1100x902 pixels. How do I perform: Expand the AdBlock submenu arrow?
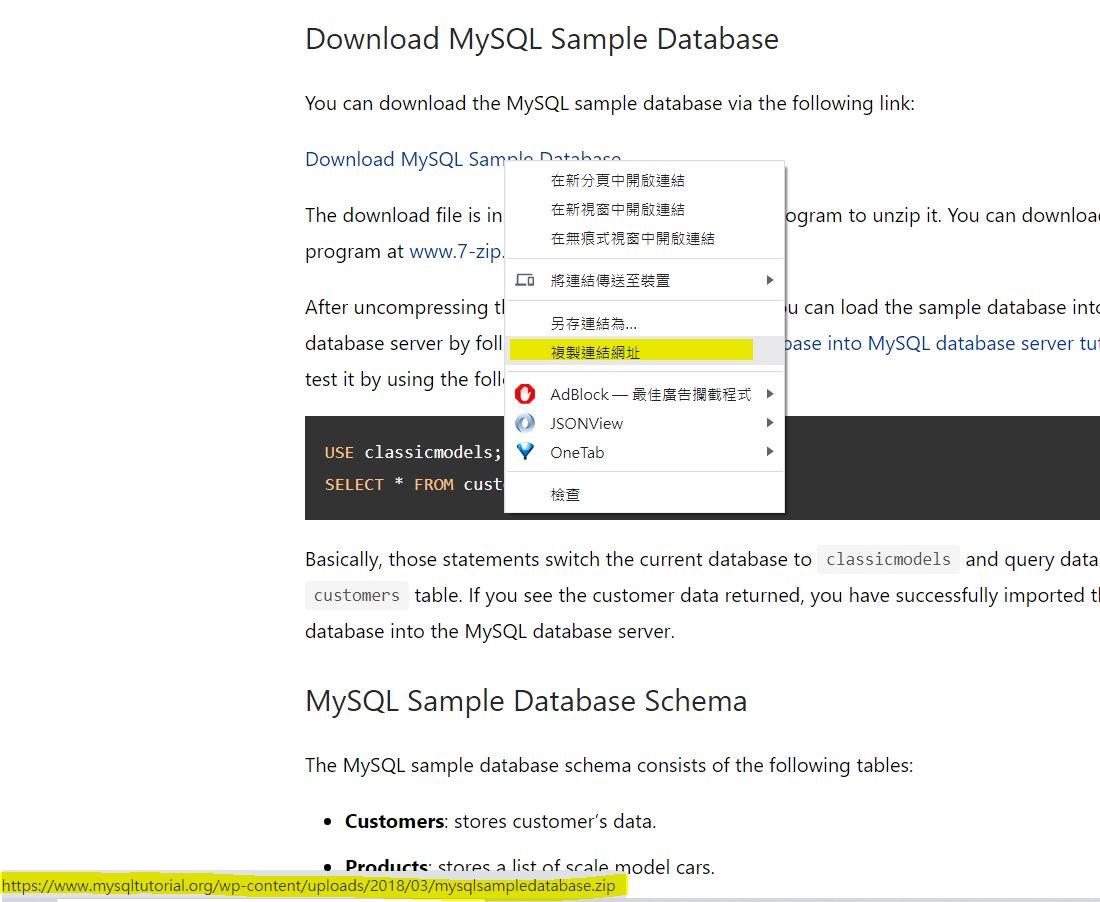tap(770, 394)
